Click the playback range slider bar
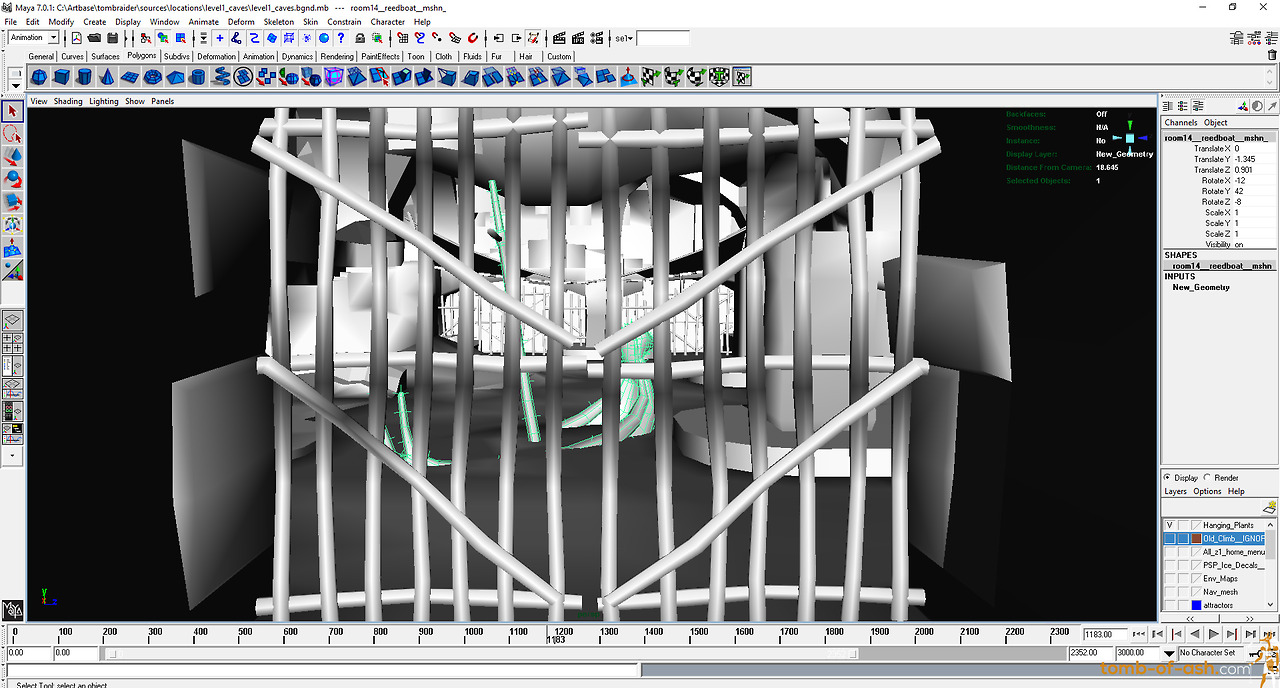This screenshot has height=688, width=1280. (x=481, y=654)
